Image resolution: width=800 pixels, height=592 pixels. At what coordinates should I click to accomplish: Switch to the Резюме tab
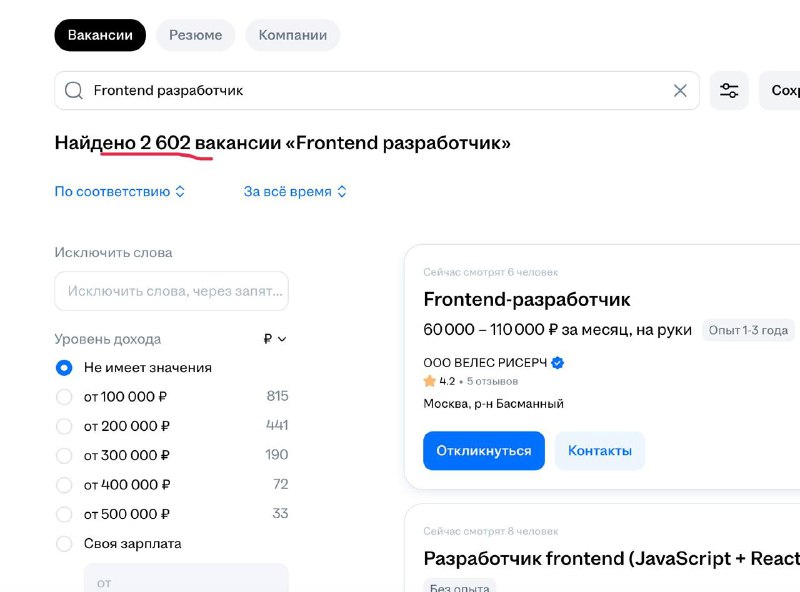pyautogui.click(x=195, y=35)
